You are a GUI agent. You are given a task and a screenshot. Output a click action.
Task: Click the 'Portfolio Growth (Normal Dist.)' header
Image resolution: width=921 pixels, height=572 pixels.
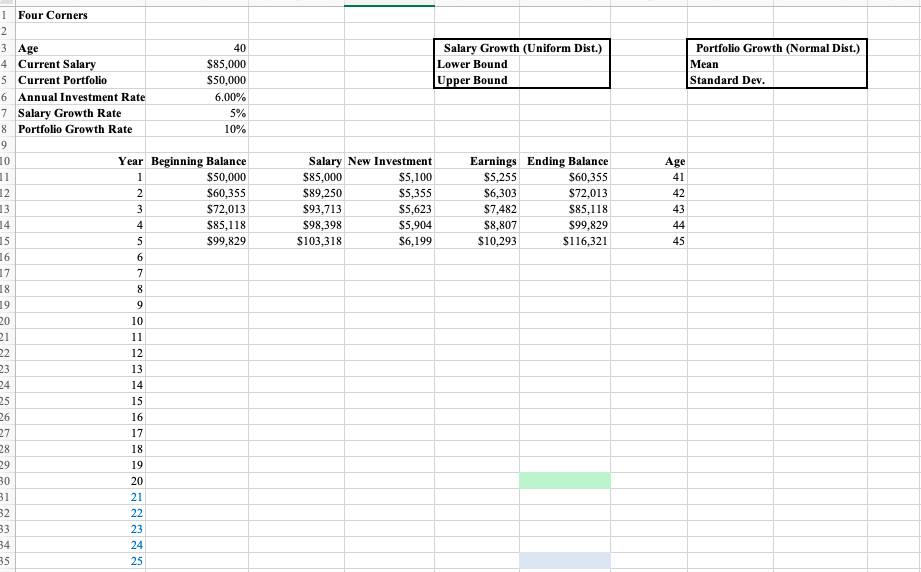click(777, 48)
